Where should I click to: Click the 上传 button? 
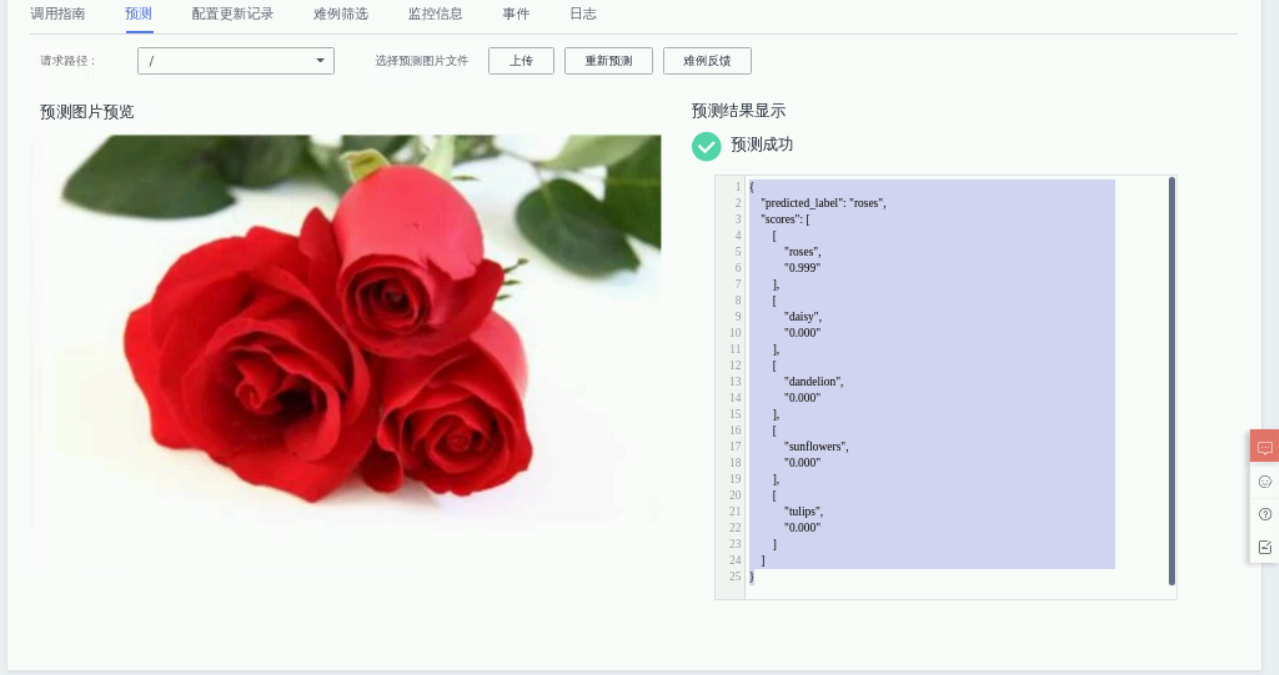coord(521,61)
